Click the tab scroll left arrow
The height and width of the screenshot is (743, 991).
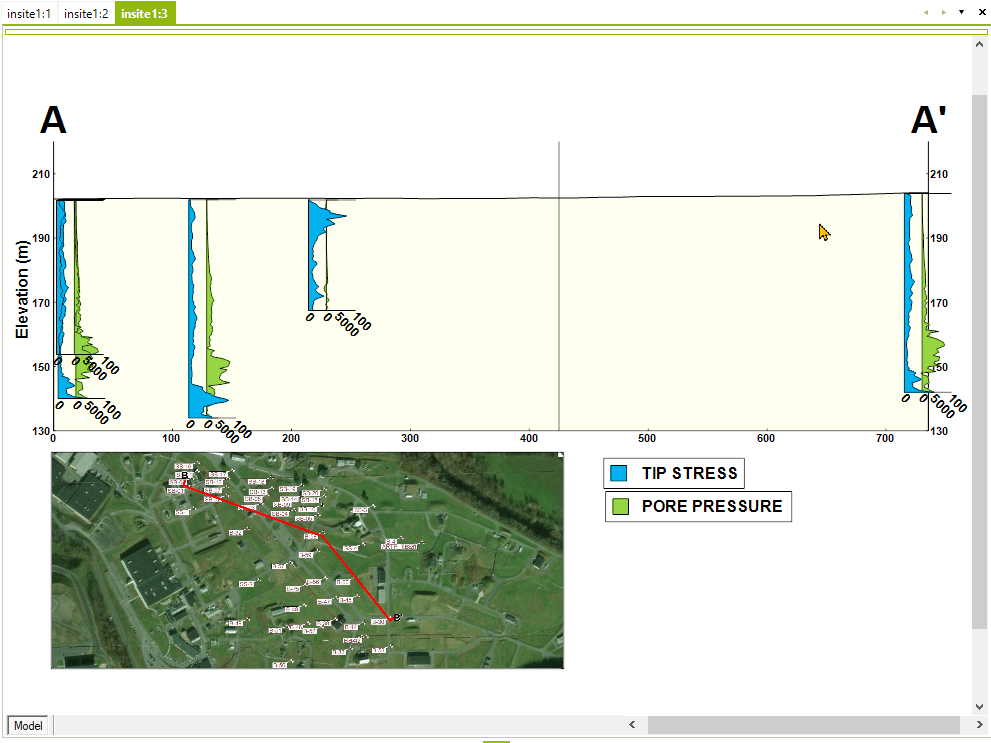(x=926, y=12)
